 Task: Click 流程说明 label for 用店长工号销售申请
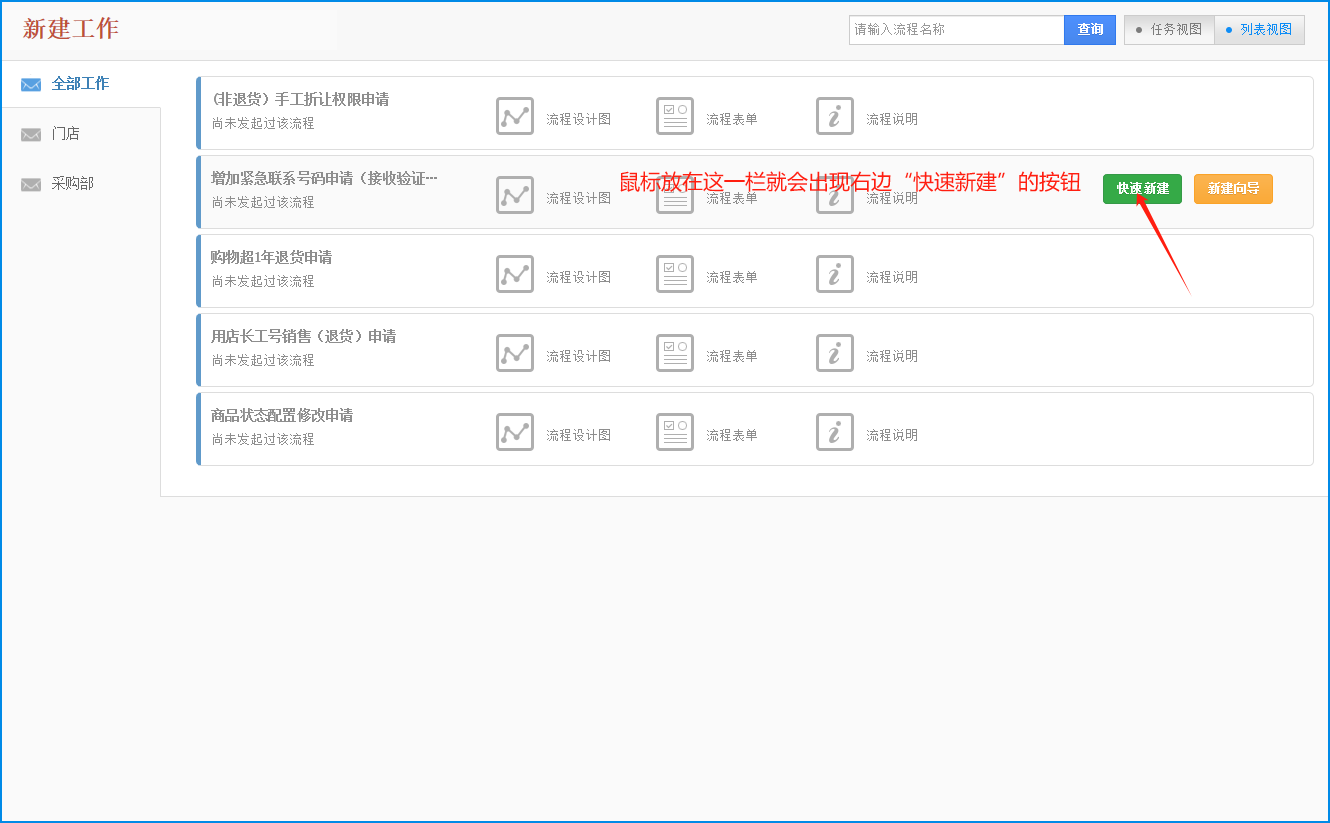tap(892, 356)
